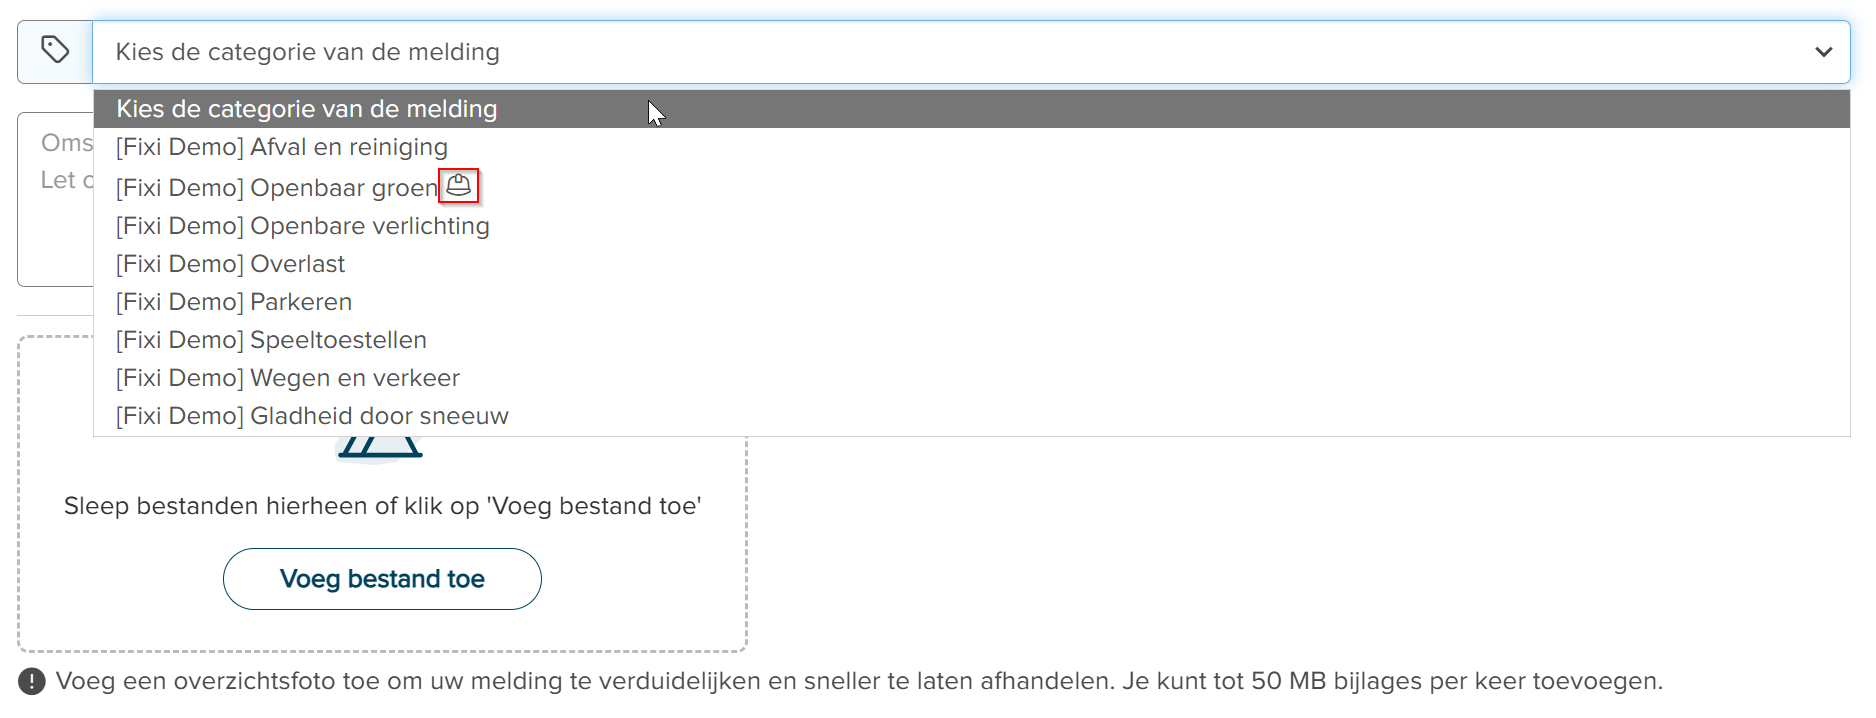This screenshot has width=1876, height=718.
Task: Click the 'Voeg een overzichtsfoto toe' hint text
Action: pos(859,681)
